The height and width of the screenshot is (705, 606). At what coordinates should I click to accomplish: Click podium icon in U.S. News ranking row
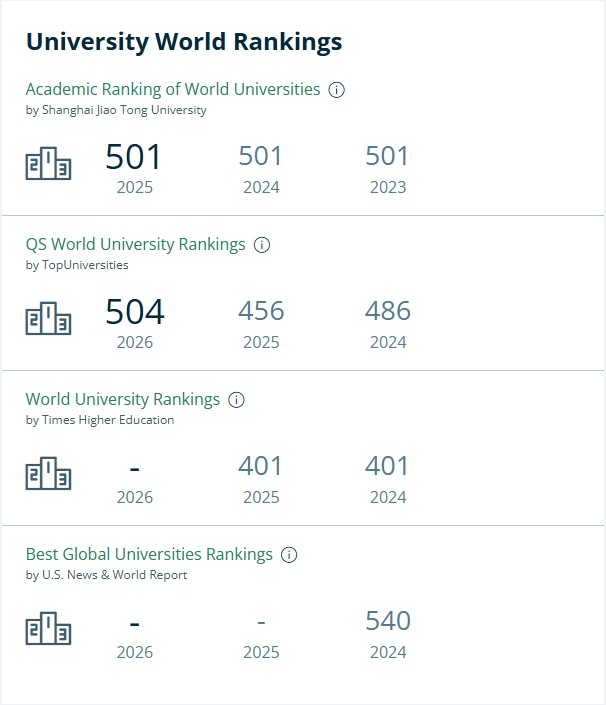click(48, 628)
